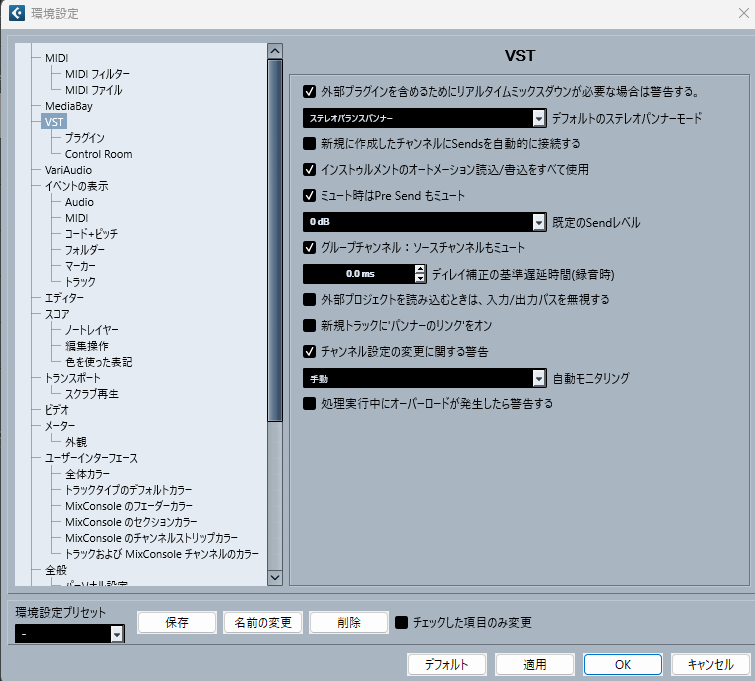Toggle channel settings change warning checkbox
Viewport: 755px width, 681px height.
pos(310,352)
